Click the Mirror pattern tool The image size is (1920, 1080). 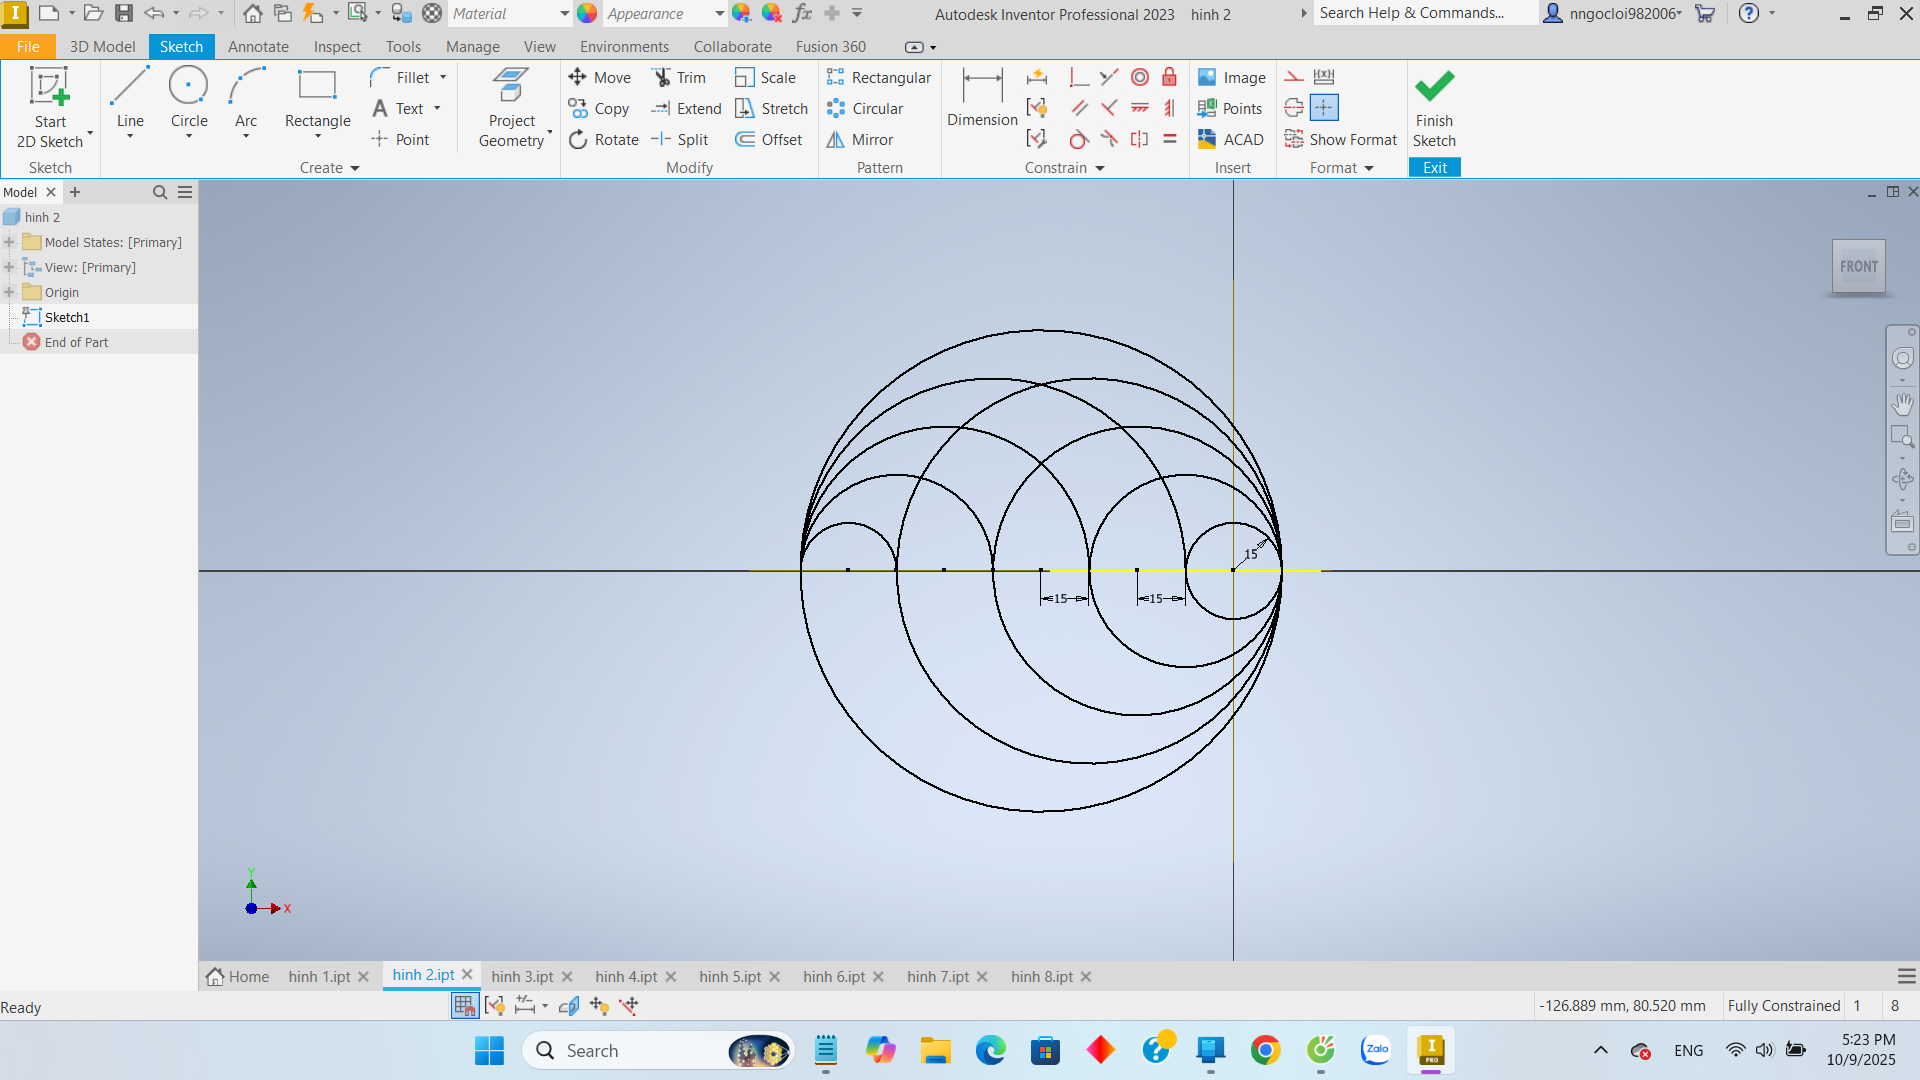click(860, 139)
